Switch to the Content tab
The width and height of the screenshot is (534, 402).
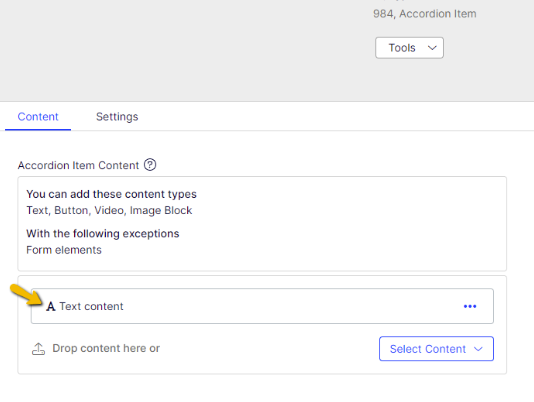[x=38, y=117]
